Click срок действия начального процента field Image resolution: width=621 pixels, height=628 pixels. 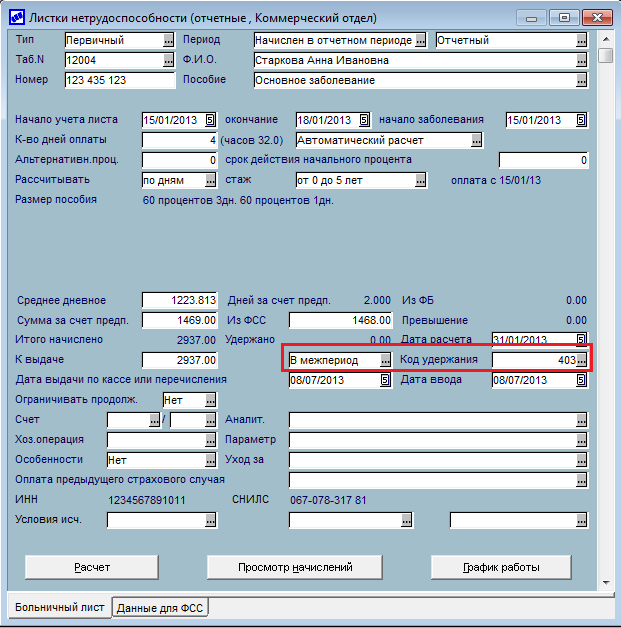click(x=543, y=160)
